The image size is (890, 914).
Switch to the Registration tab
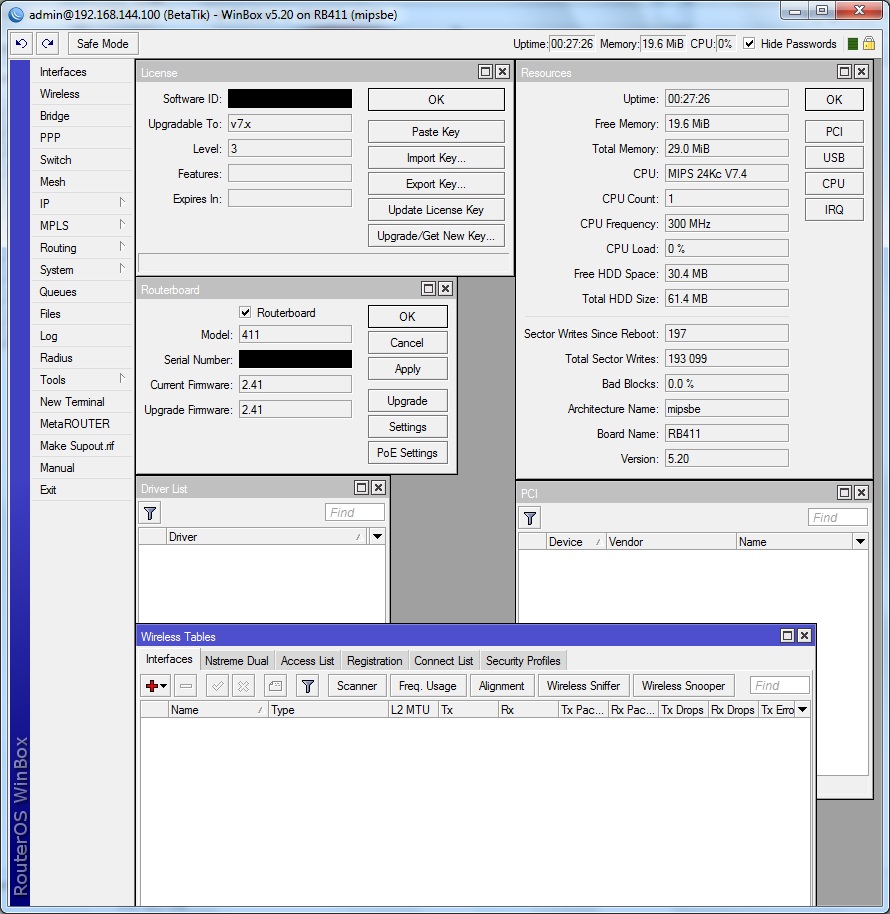374,660
